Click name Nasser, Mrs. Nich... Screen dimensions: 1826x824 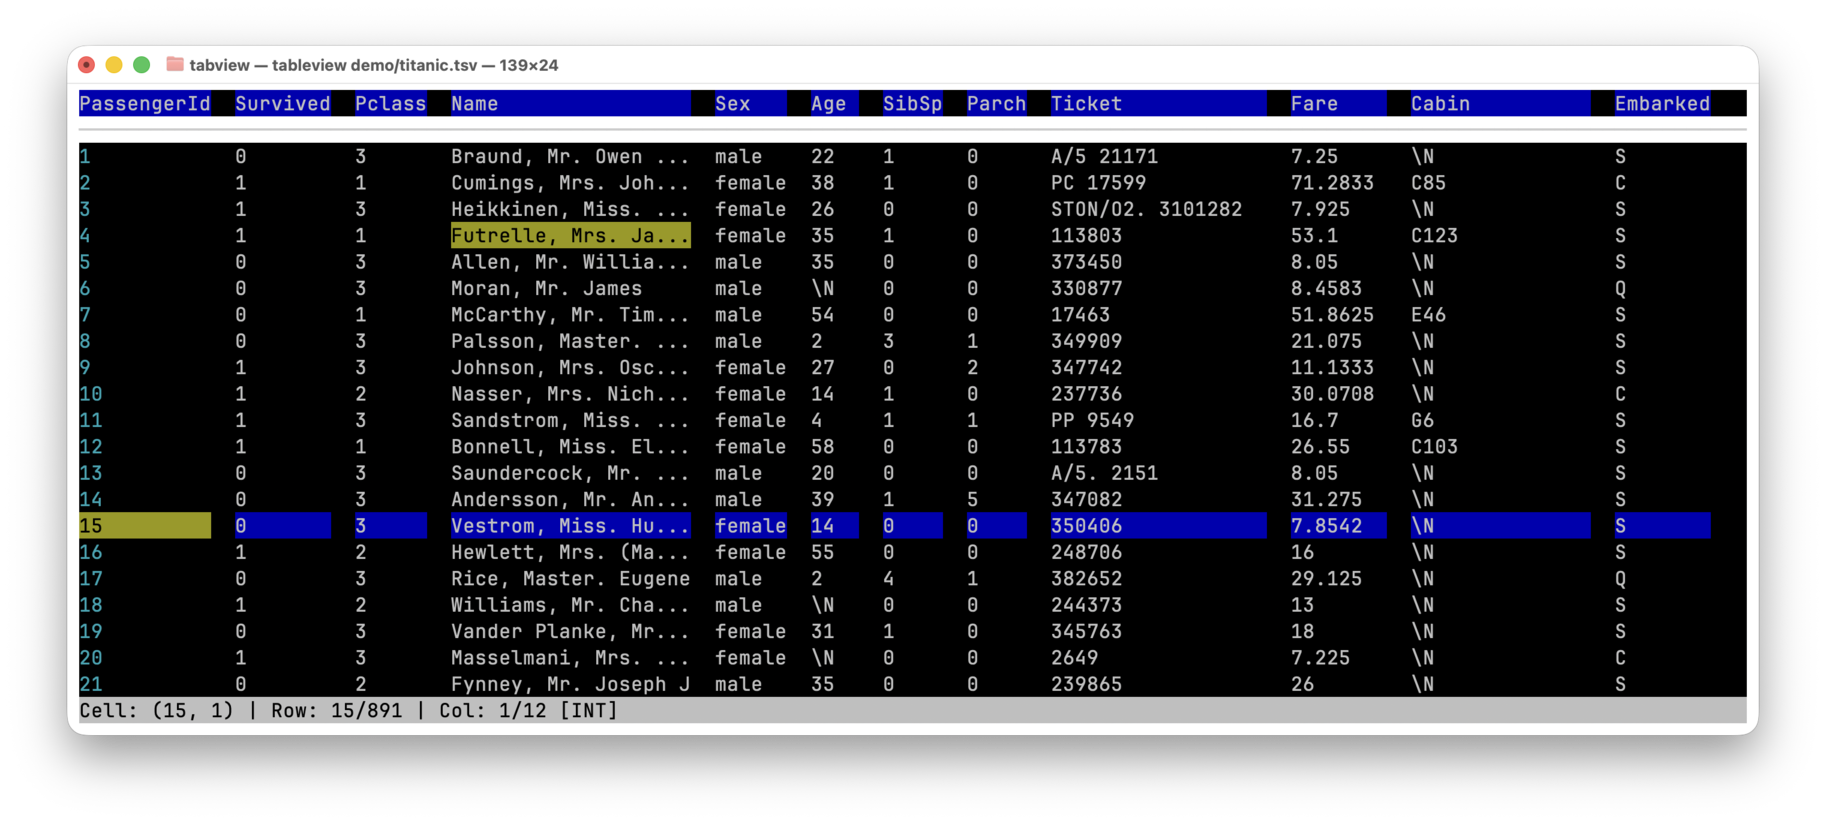coord(570,394)
